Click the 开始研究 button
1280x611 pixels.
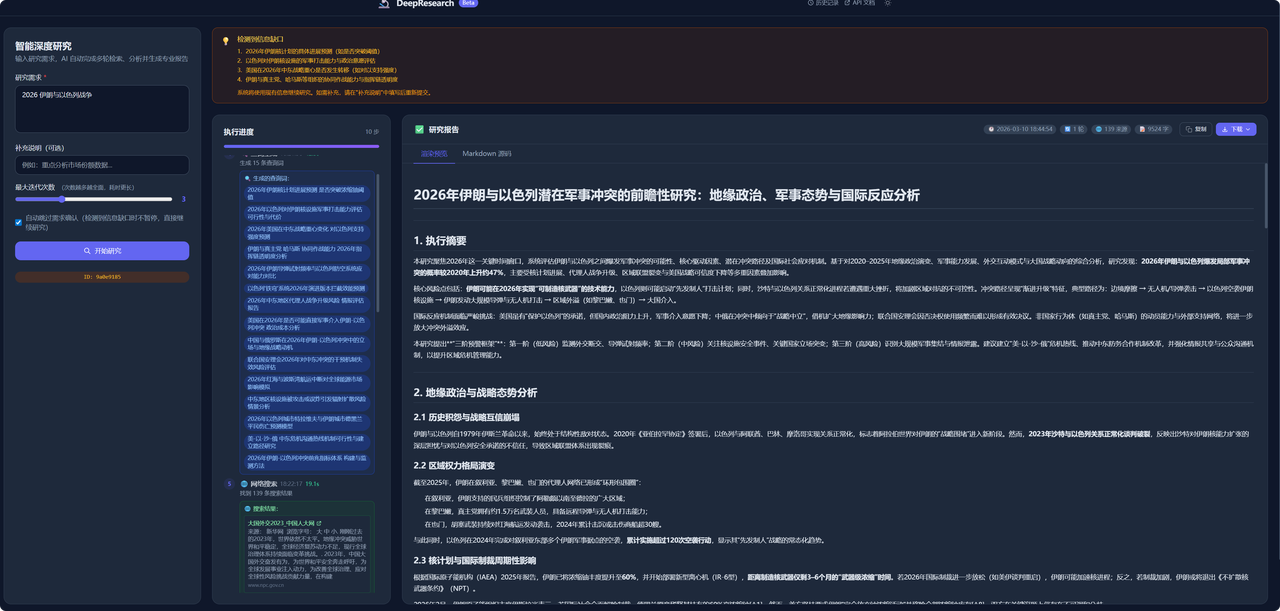(x=102, y=251)
